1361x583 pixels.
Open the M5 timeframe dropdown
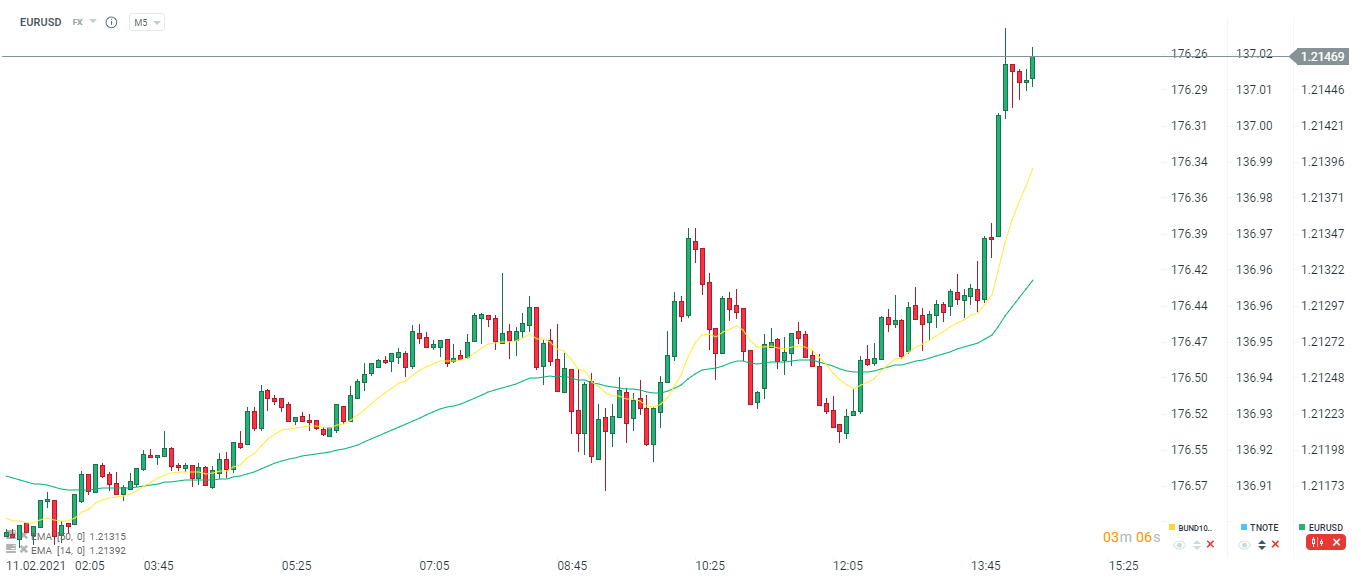point(146,22)
